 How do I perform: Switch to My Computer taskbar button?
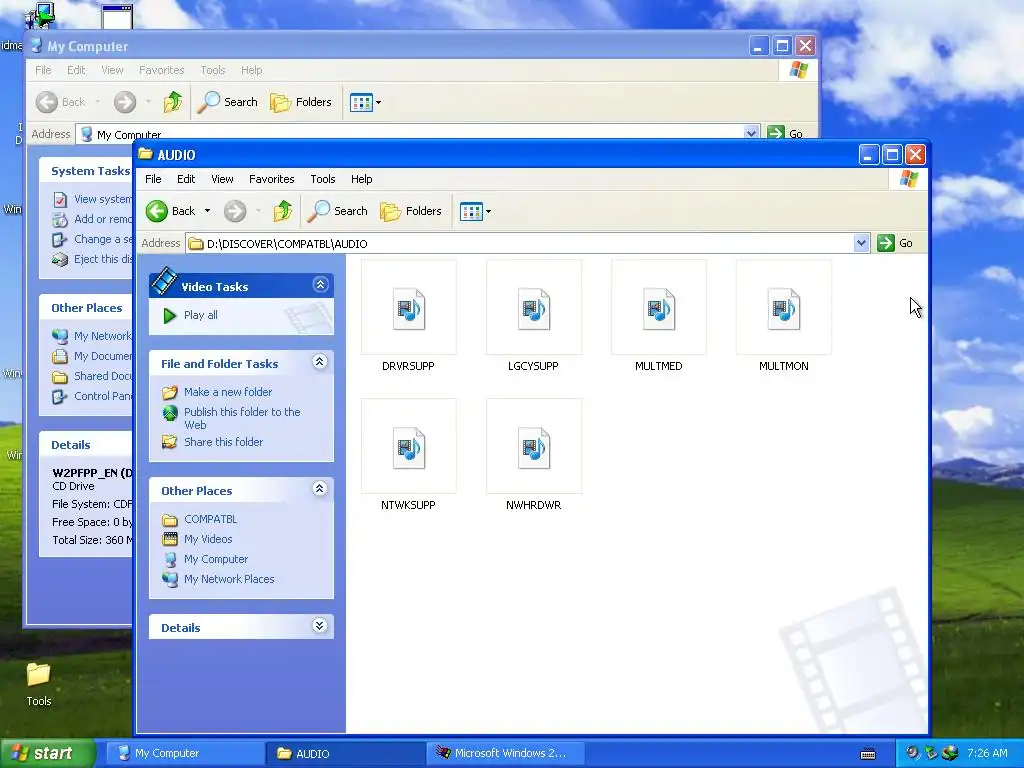(185, 753)
